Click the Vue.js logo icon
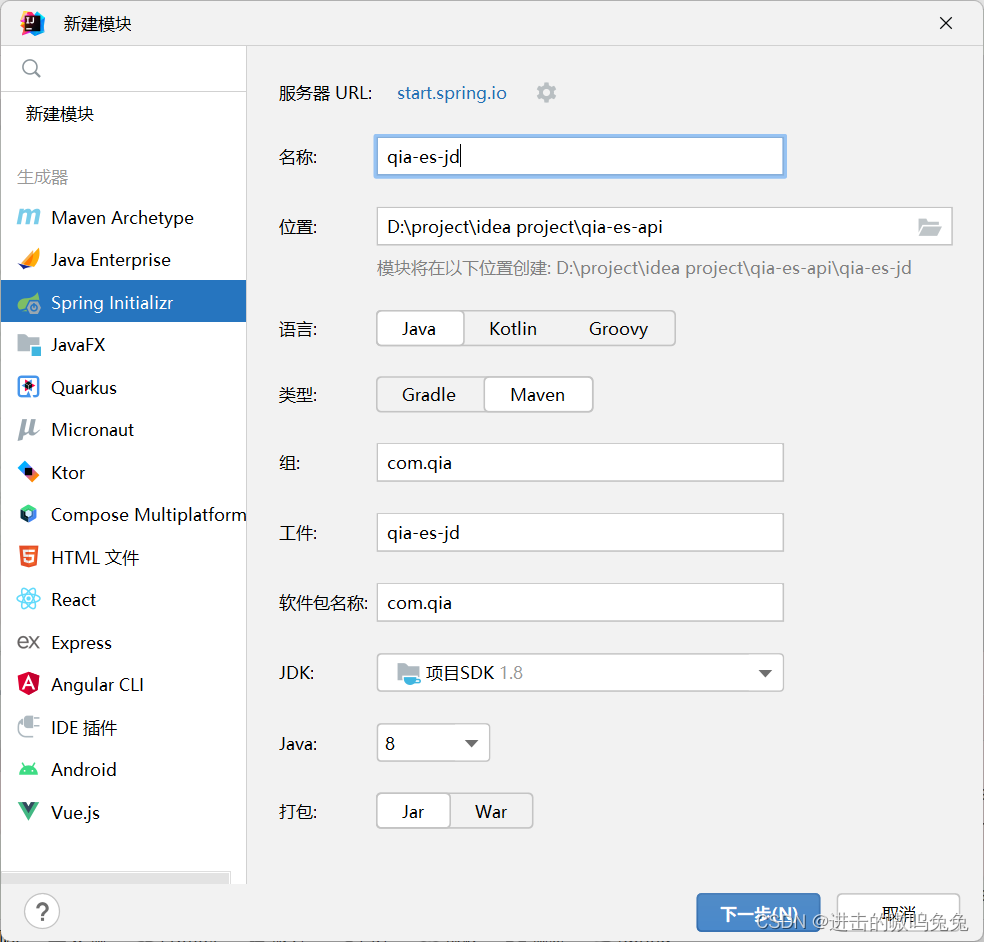This screenshot has width=984, height=942. (28, 811)
